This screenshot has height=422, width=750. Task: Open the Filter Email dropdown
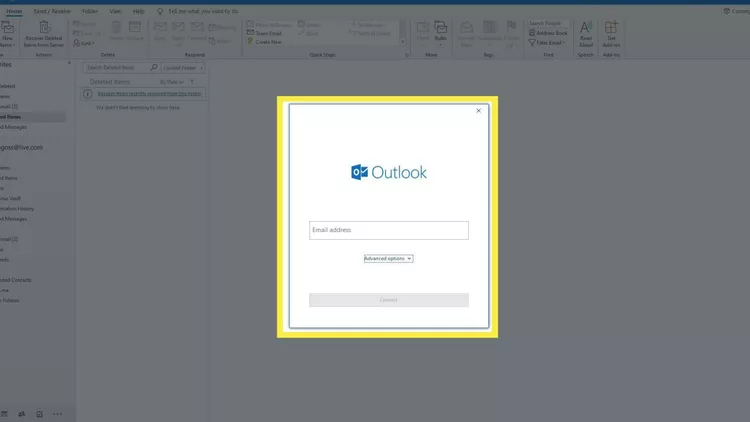(x=547, y=43)
